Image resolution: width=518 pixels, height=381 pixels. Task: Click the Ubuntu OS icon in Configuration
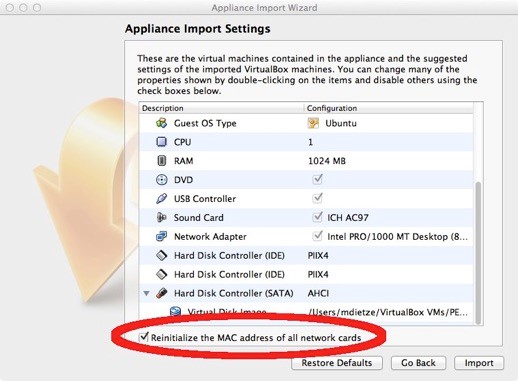313,123
